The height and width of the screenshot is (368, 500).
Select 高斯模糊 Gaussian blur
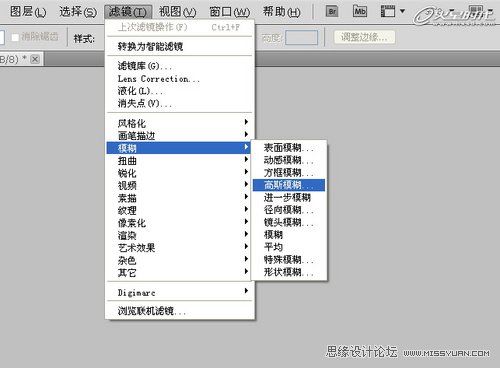tap(289, 185)
